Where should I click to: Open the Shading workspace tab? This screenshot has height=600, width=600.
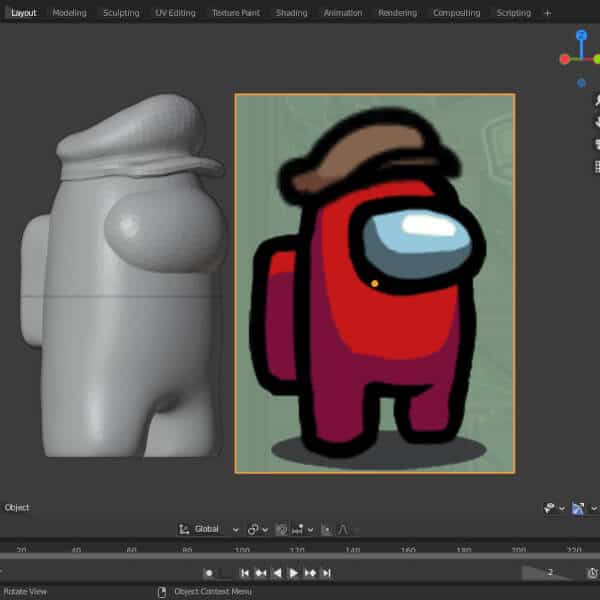291,13
